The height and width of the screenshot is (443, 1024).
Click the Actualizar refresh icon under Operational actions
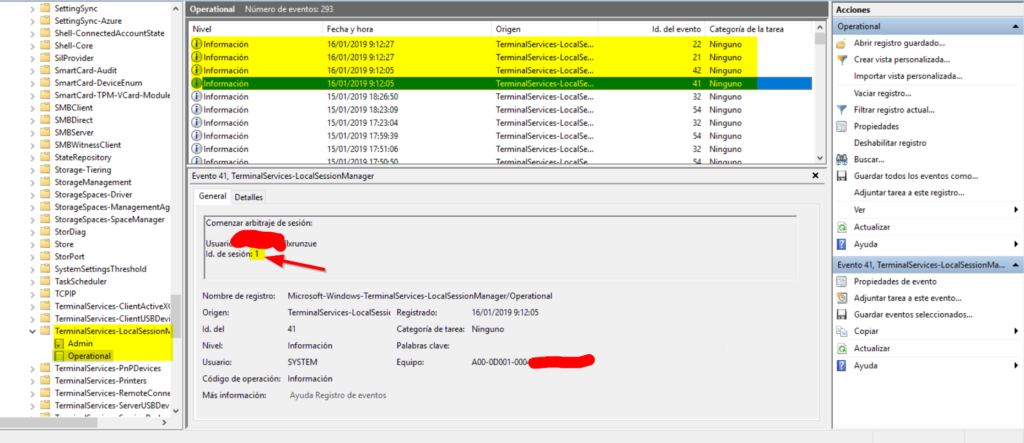(842, 227)
